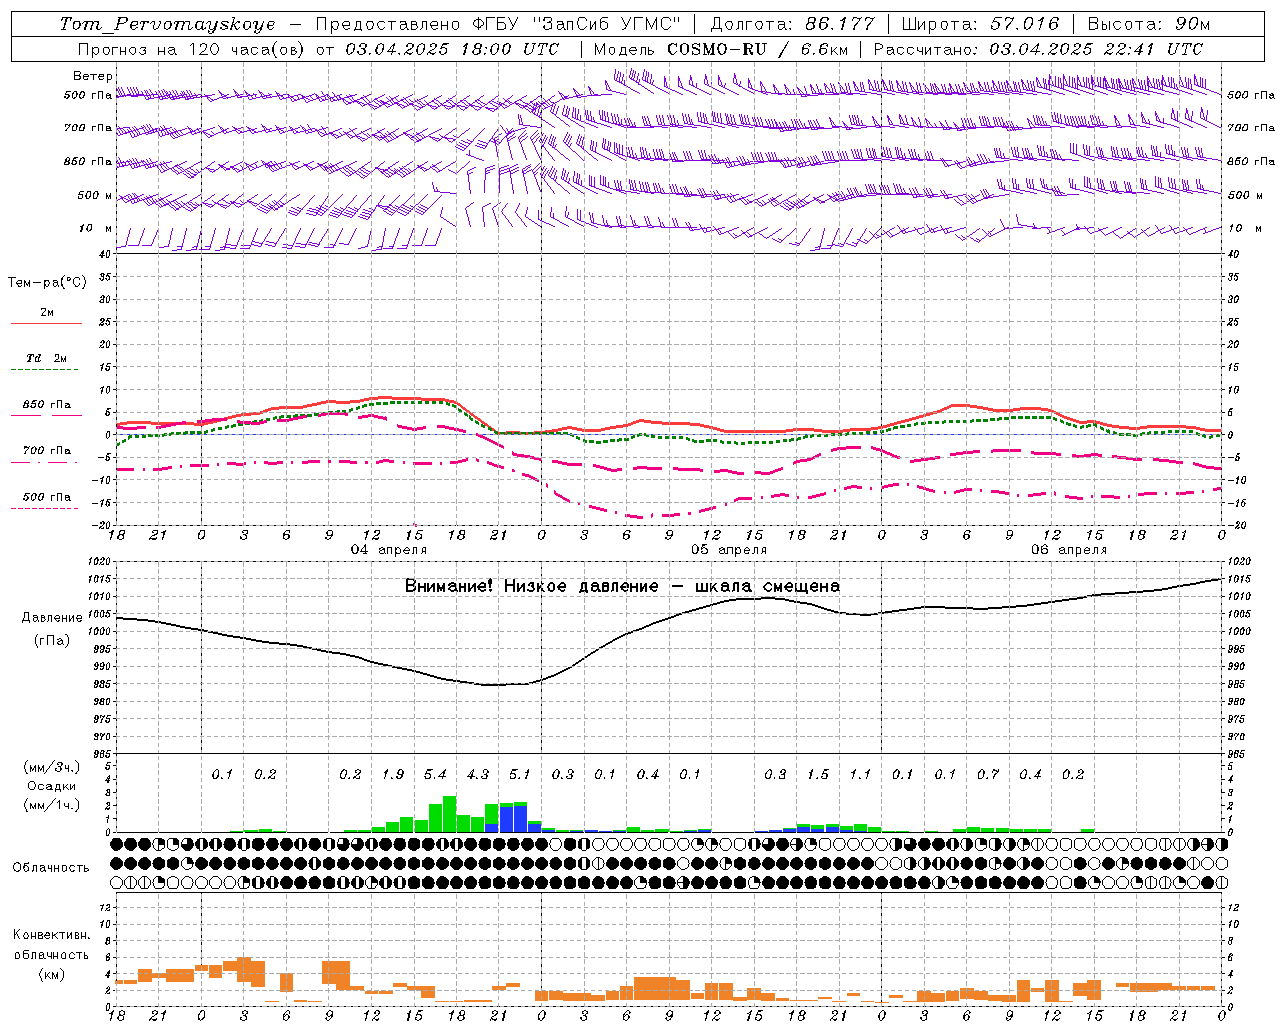Click the latitude value 57.016
1280x1024 pixels.
1025,24
